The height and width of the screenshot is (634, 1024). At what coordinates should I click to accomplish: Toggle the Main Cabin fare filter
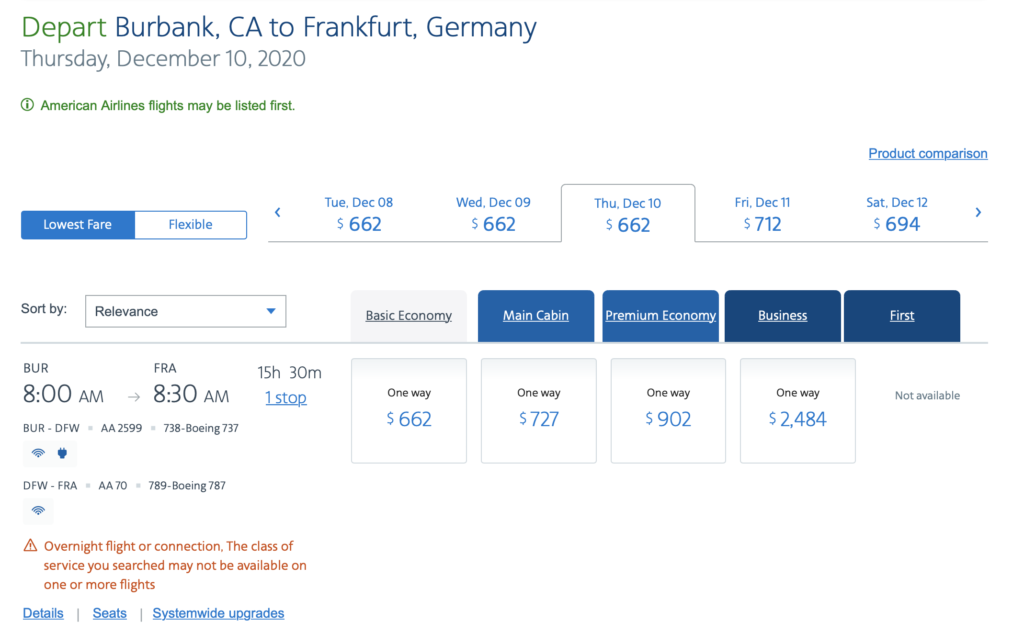536,315
